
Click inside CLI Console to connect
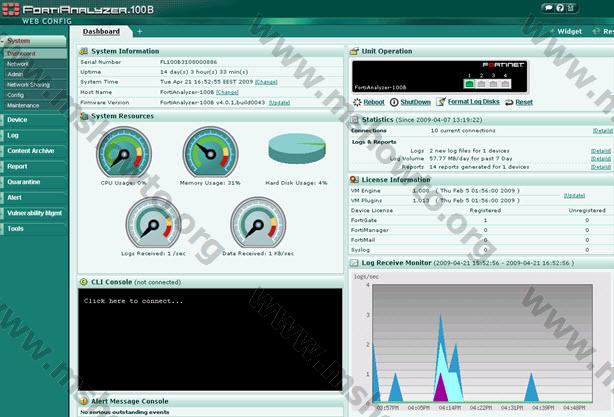[210, 339]
